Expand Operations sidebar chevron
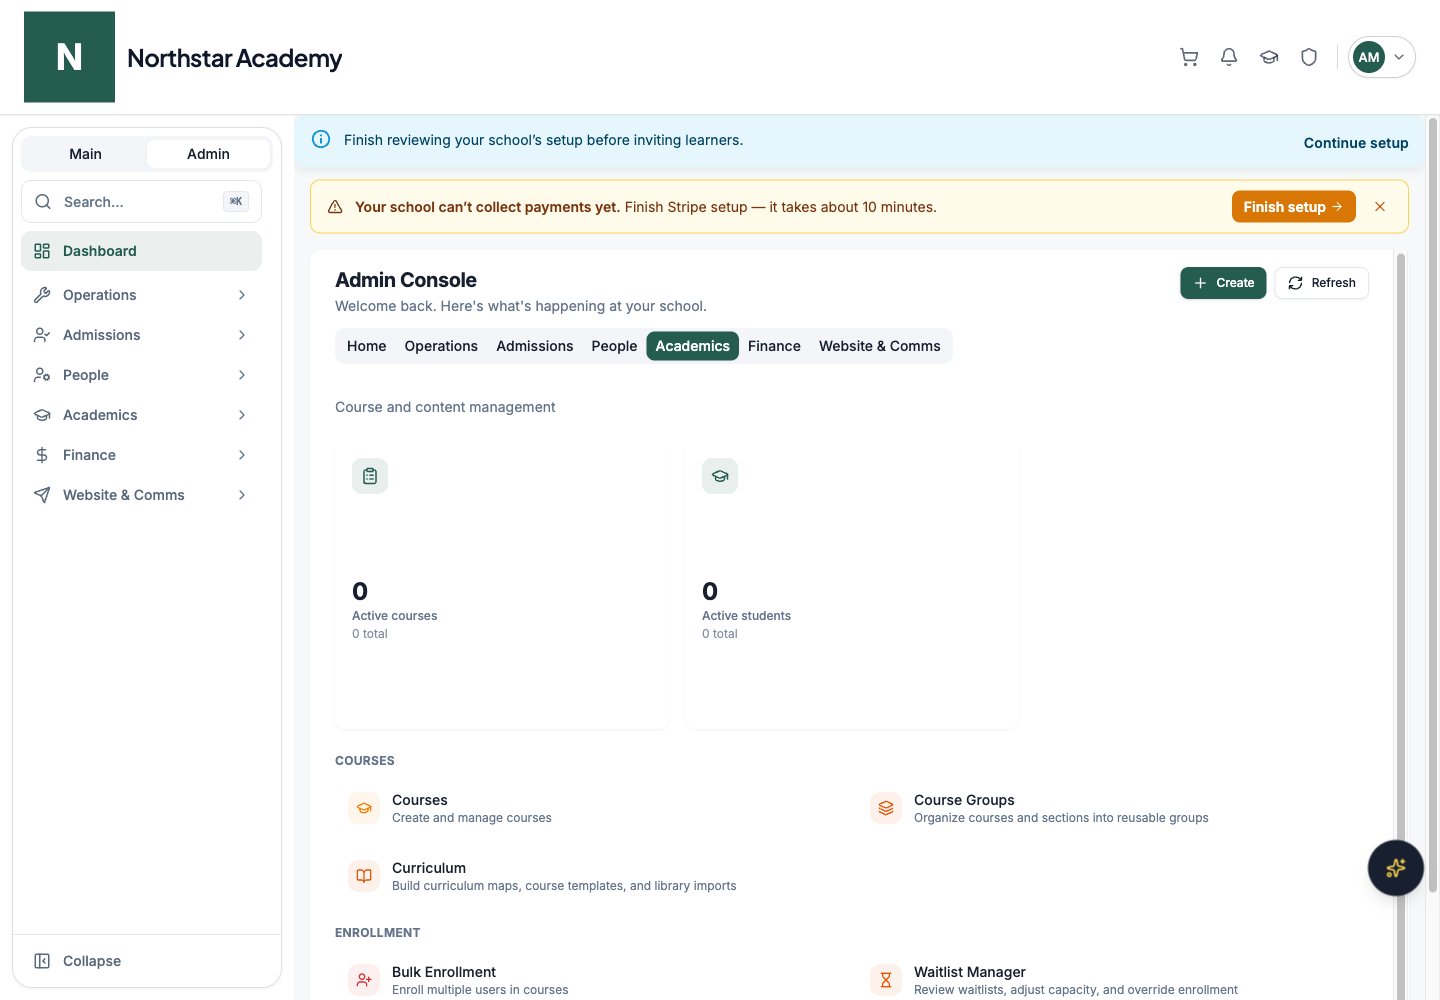Screen dimensions: 1440x1000 (x=242, y=295)
